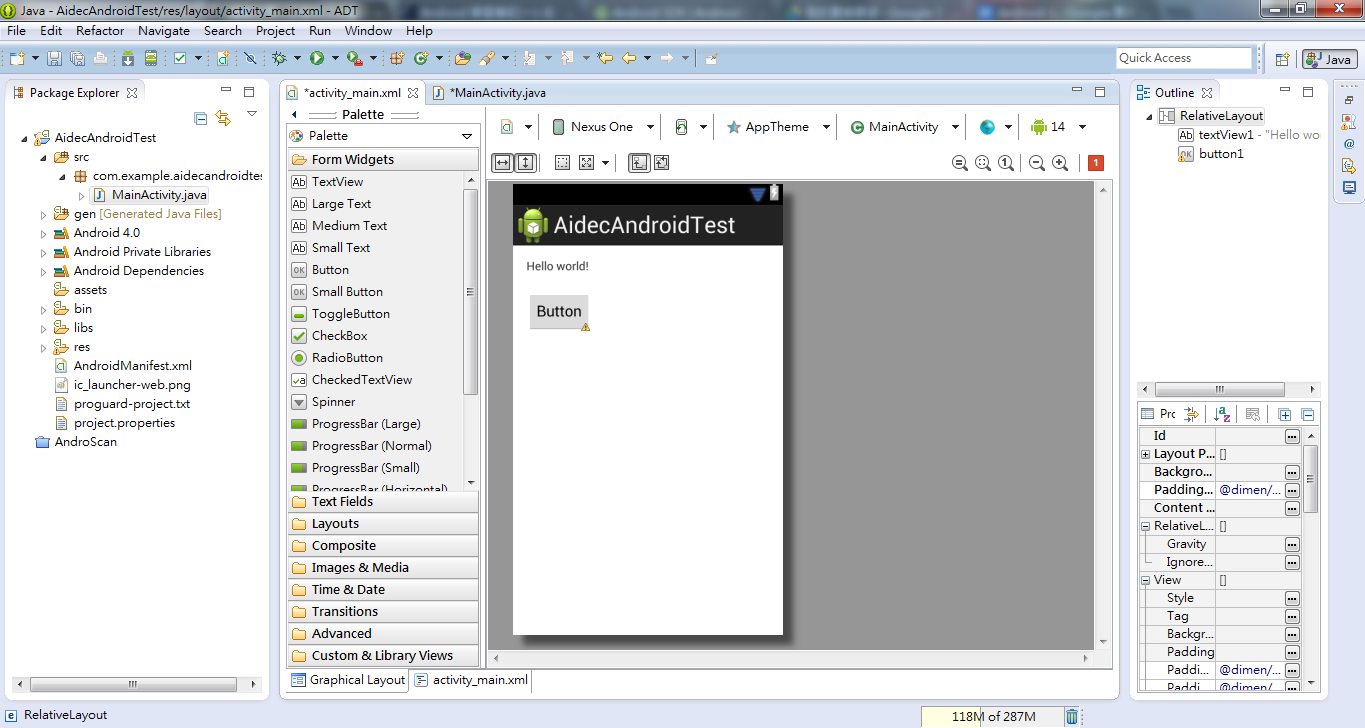Click the Quick Access search field
This screenshot has height=728, width=1365.
[x=1184, y=58]
